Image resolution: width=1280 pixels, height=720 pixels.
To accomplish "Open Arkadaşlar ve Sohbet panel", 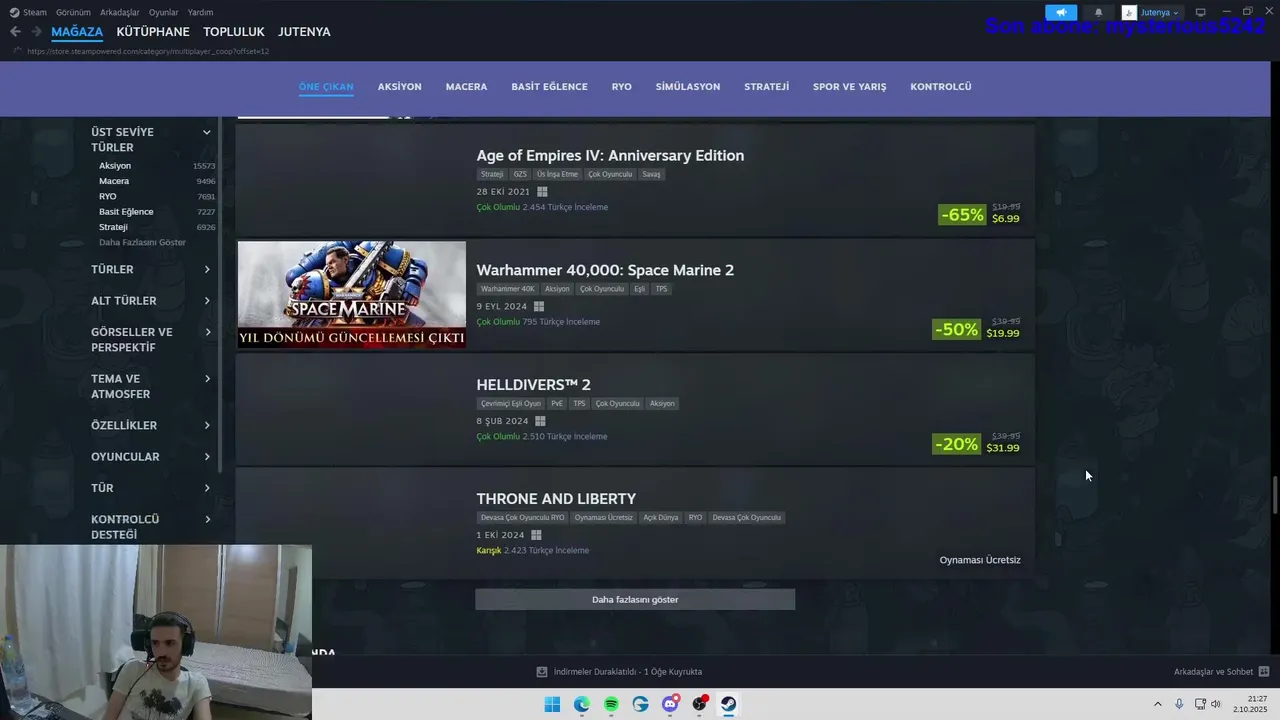I will click(x=1221, y=672).
